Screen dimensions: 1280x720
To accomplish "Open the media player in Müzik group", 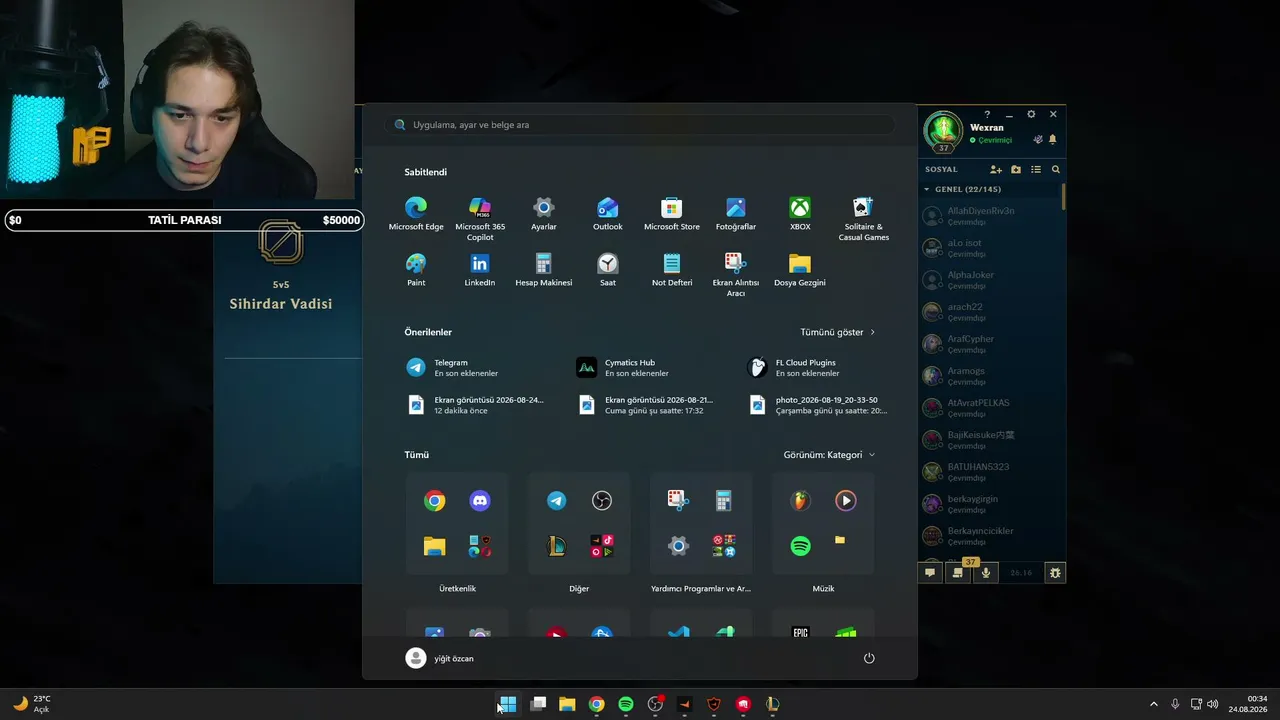I will pyautogui.click(x=846, y=501).
